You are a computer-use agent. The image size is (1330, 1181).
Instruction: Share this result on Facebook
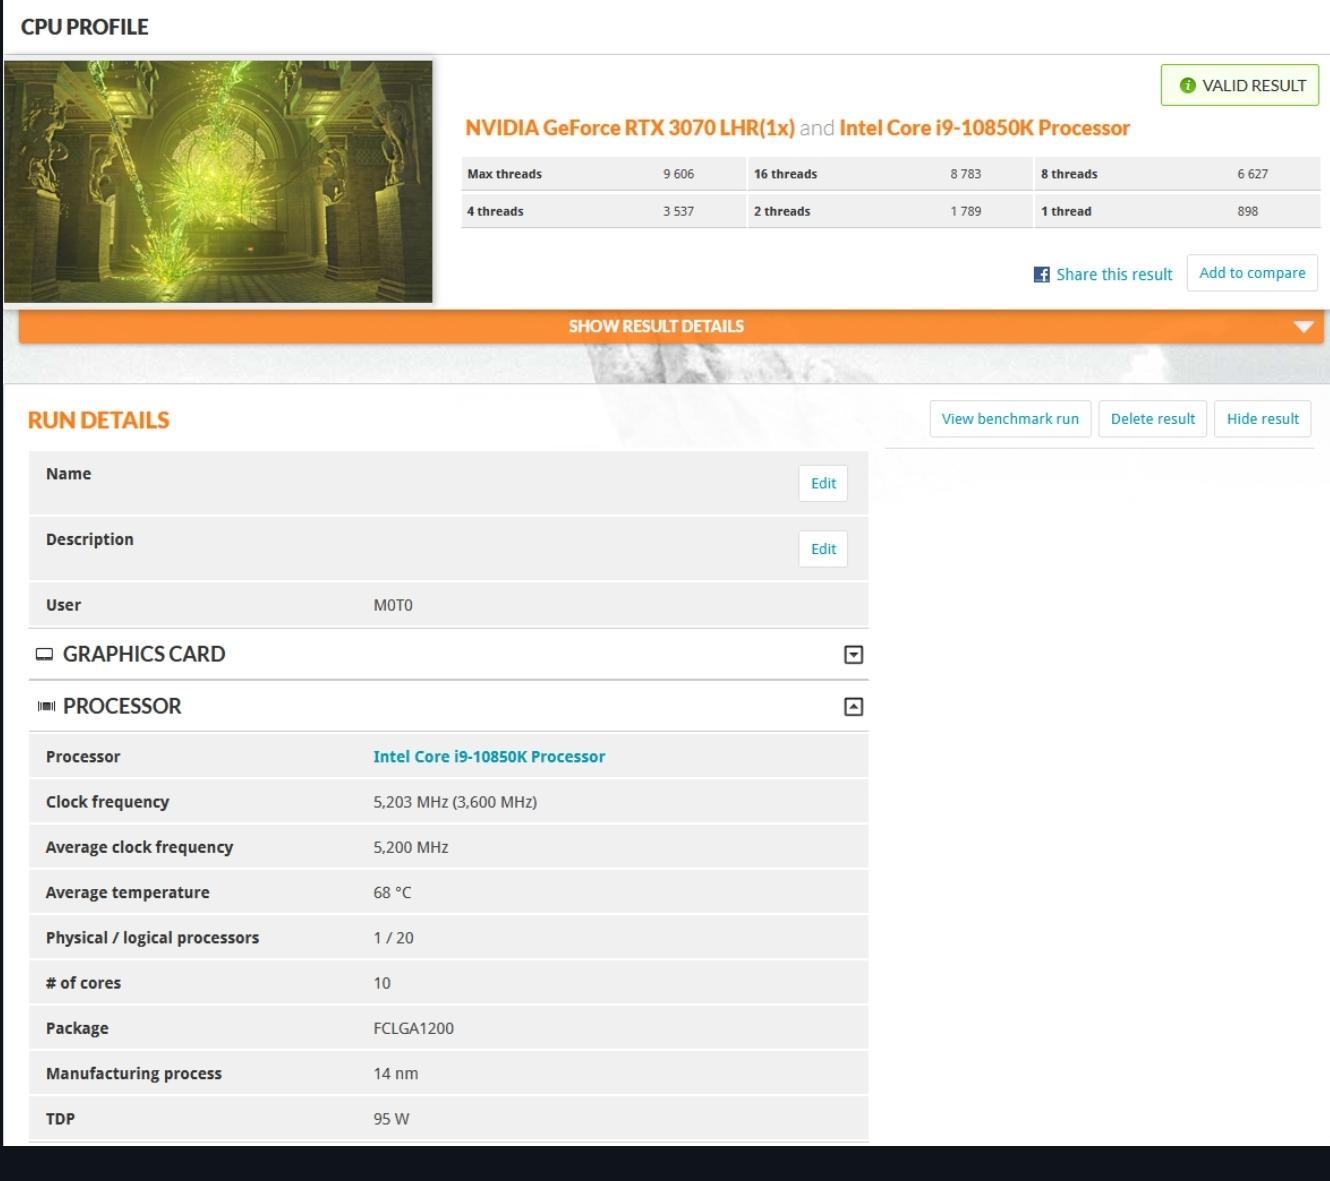pos(1103,274)
